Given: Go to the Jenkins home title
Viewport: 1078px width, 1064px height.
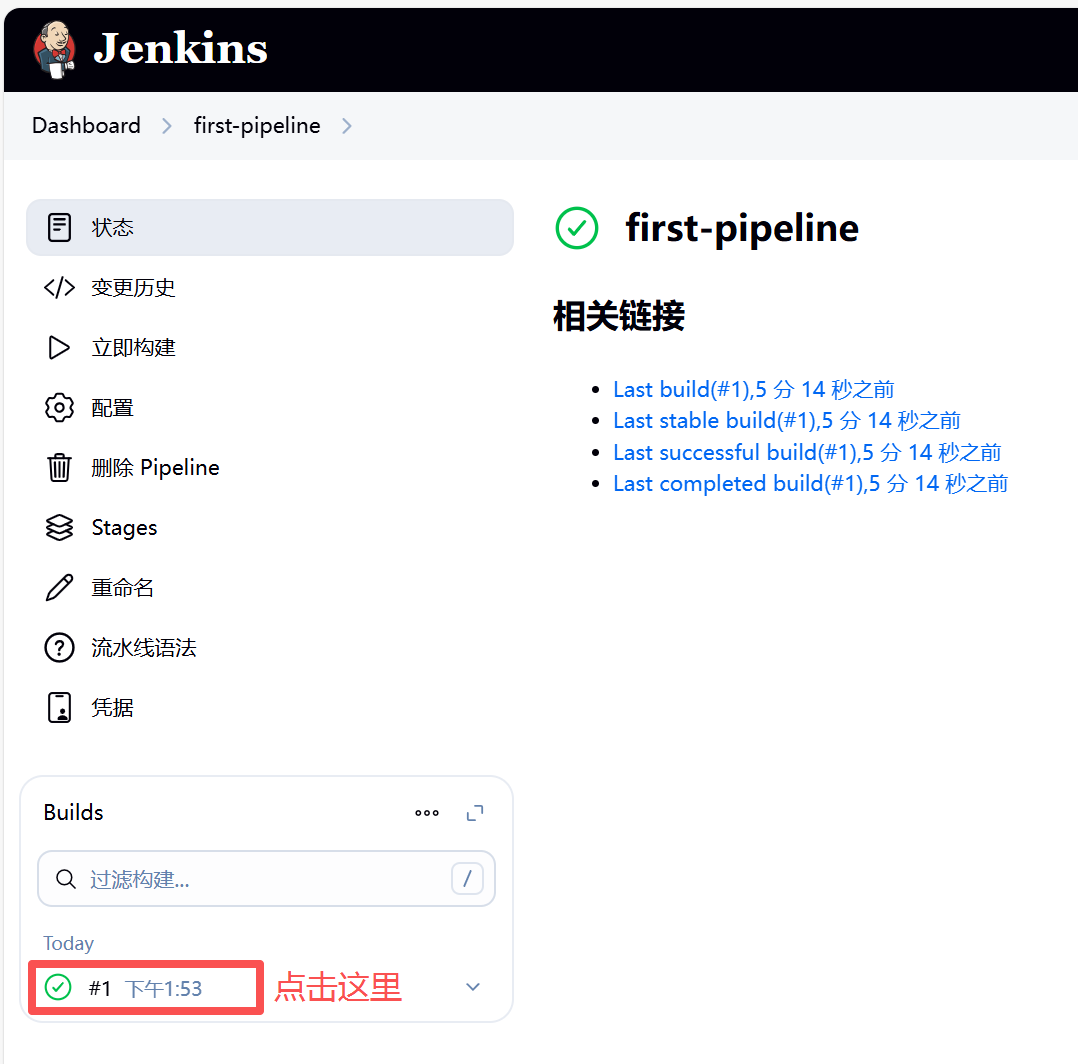Looking at the screenshot, I should (180, 49).
